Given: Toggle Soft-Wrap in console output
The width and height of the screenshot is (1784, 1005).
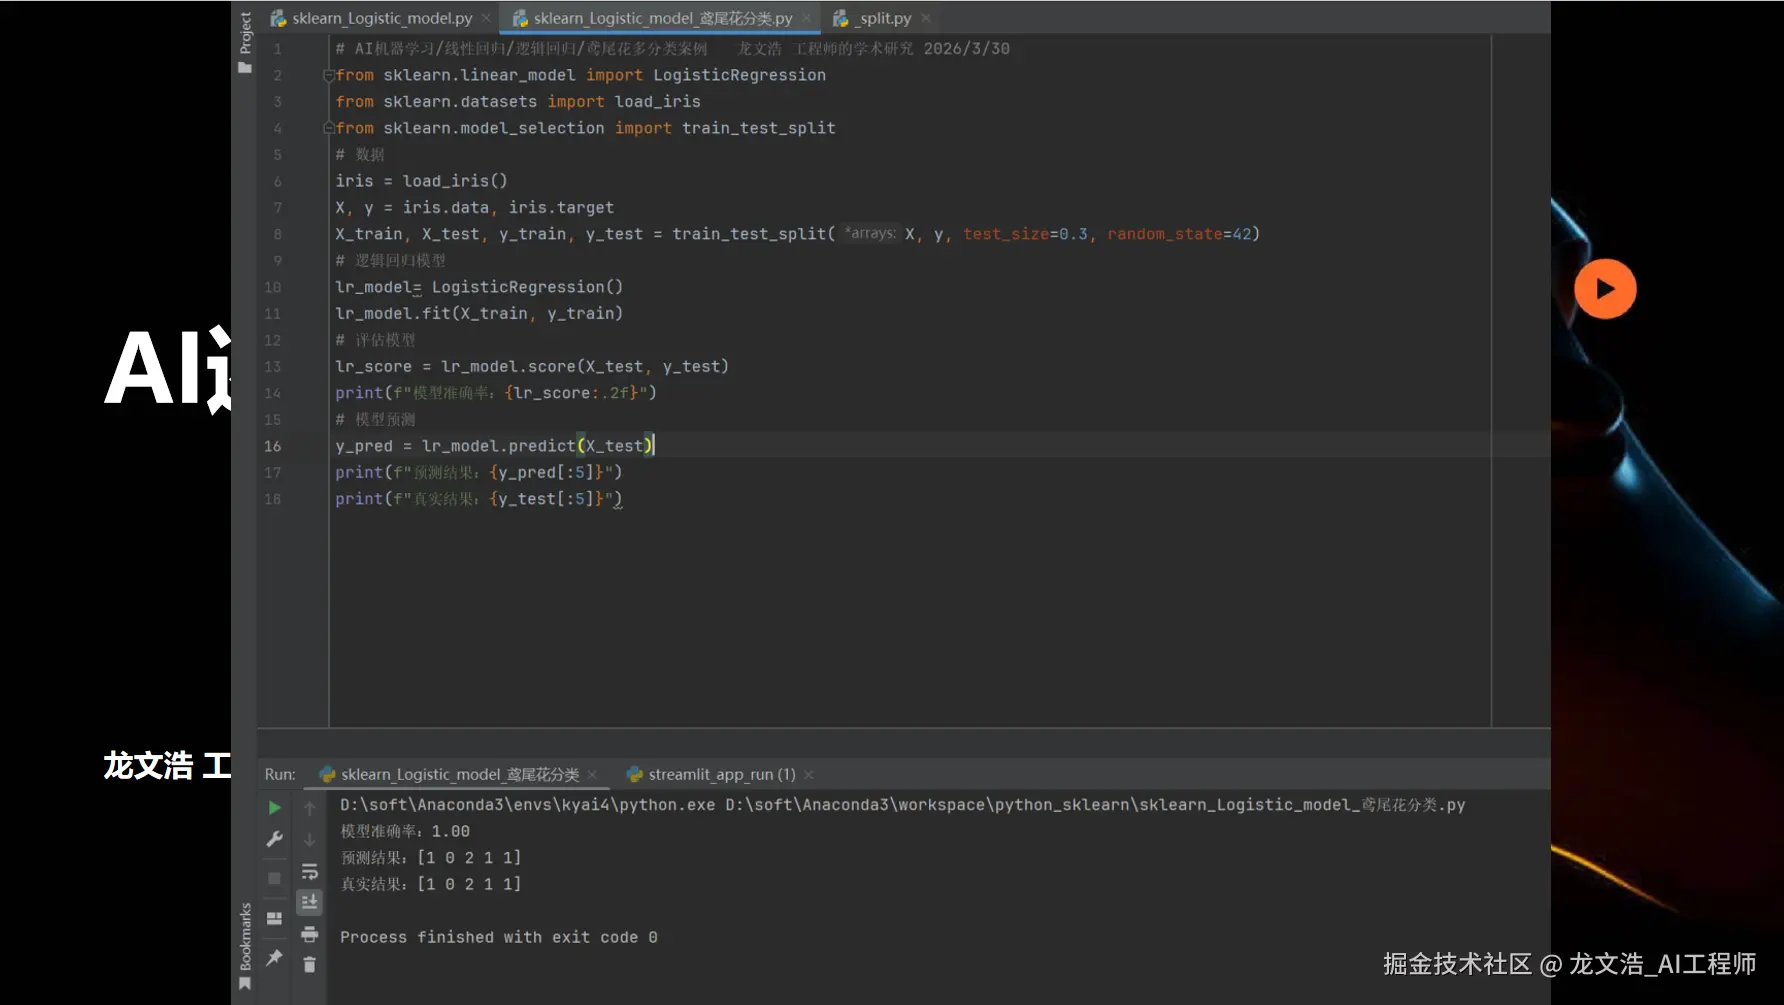Looking at the screenshot, I should [x=309, y=872].
